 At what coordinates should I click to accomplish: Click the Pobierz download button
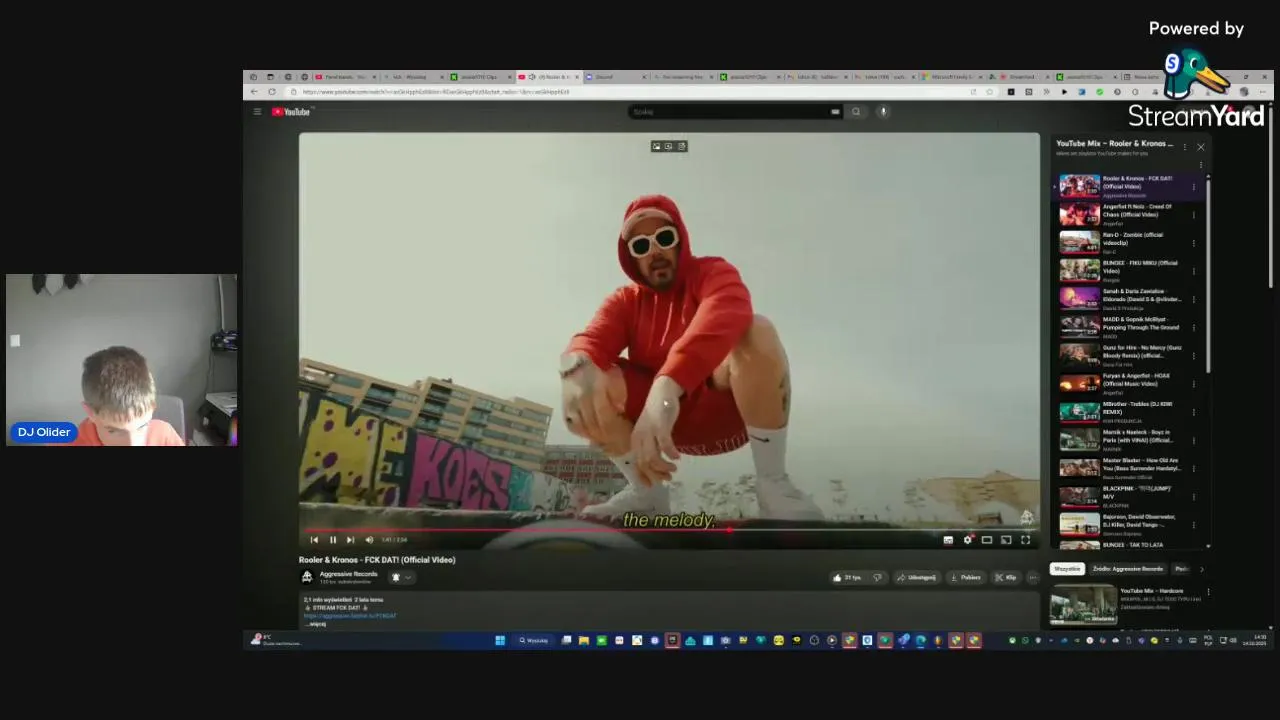tap(967, 577)
